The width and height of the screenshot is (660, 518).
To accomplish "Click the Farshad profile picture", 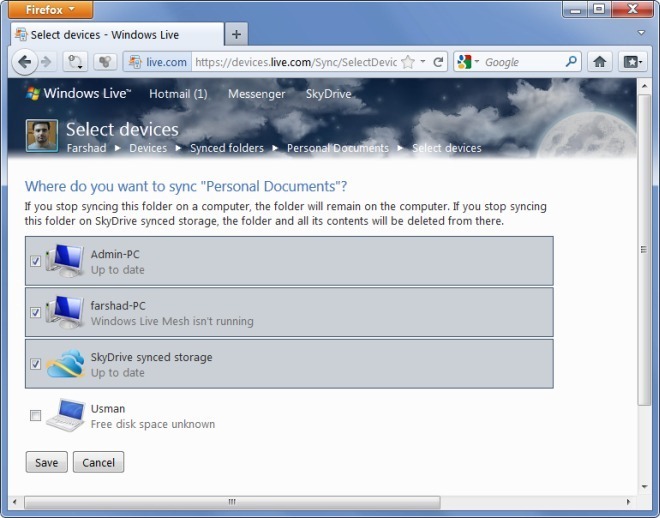I will pos(42,135).
